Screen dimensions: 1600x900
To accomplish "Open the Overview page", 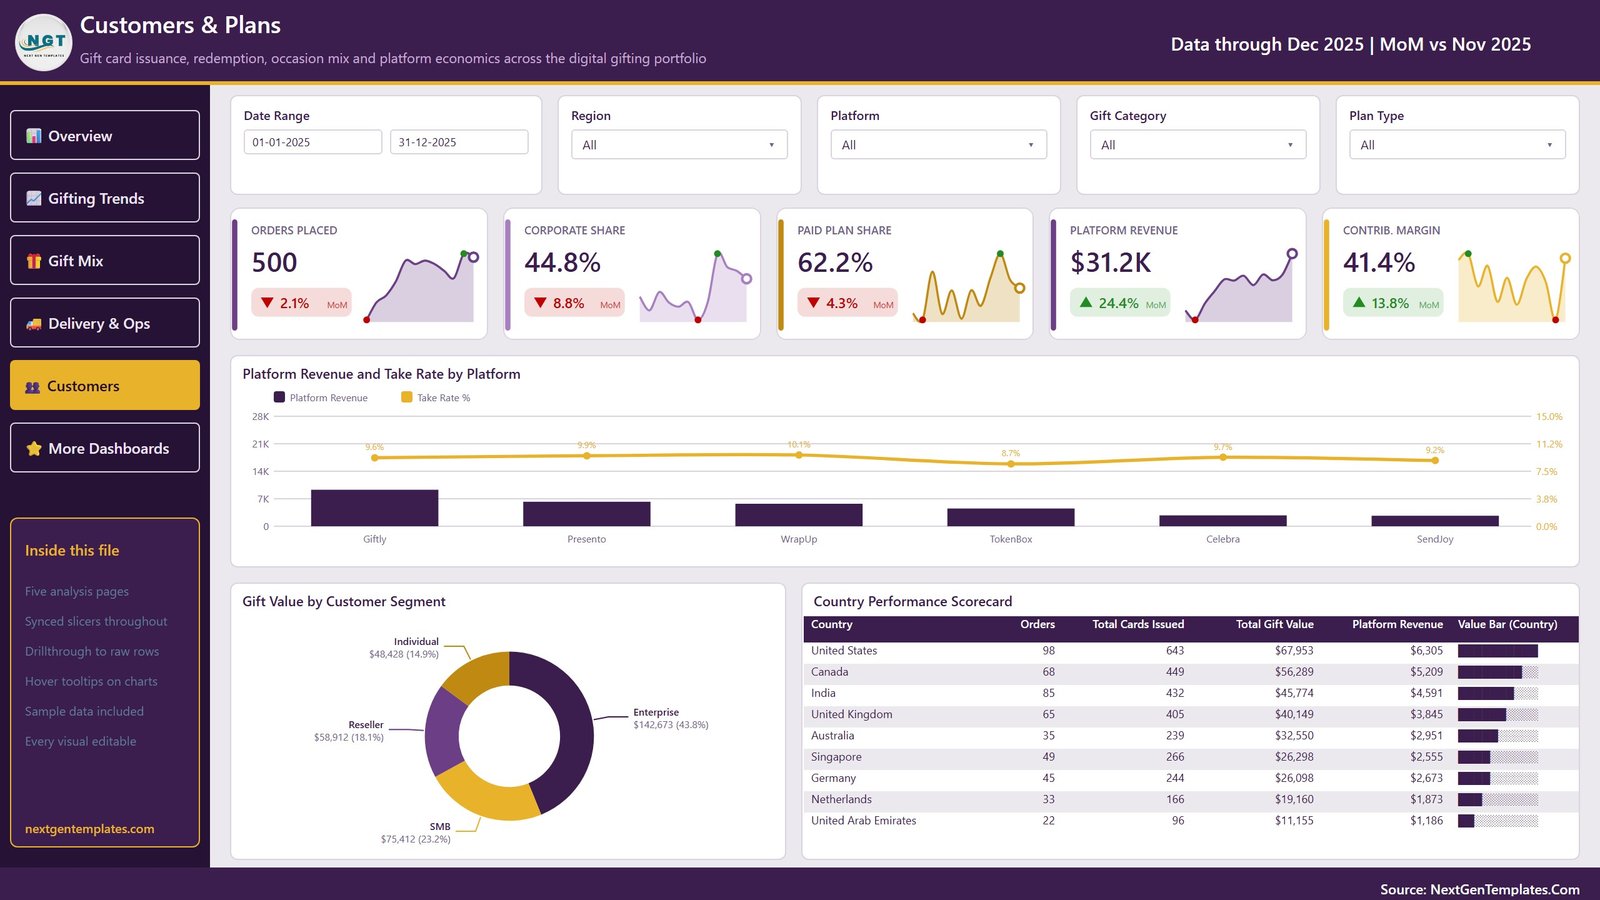I will click(105, 135).
